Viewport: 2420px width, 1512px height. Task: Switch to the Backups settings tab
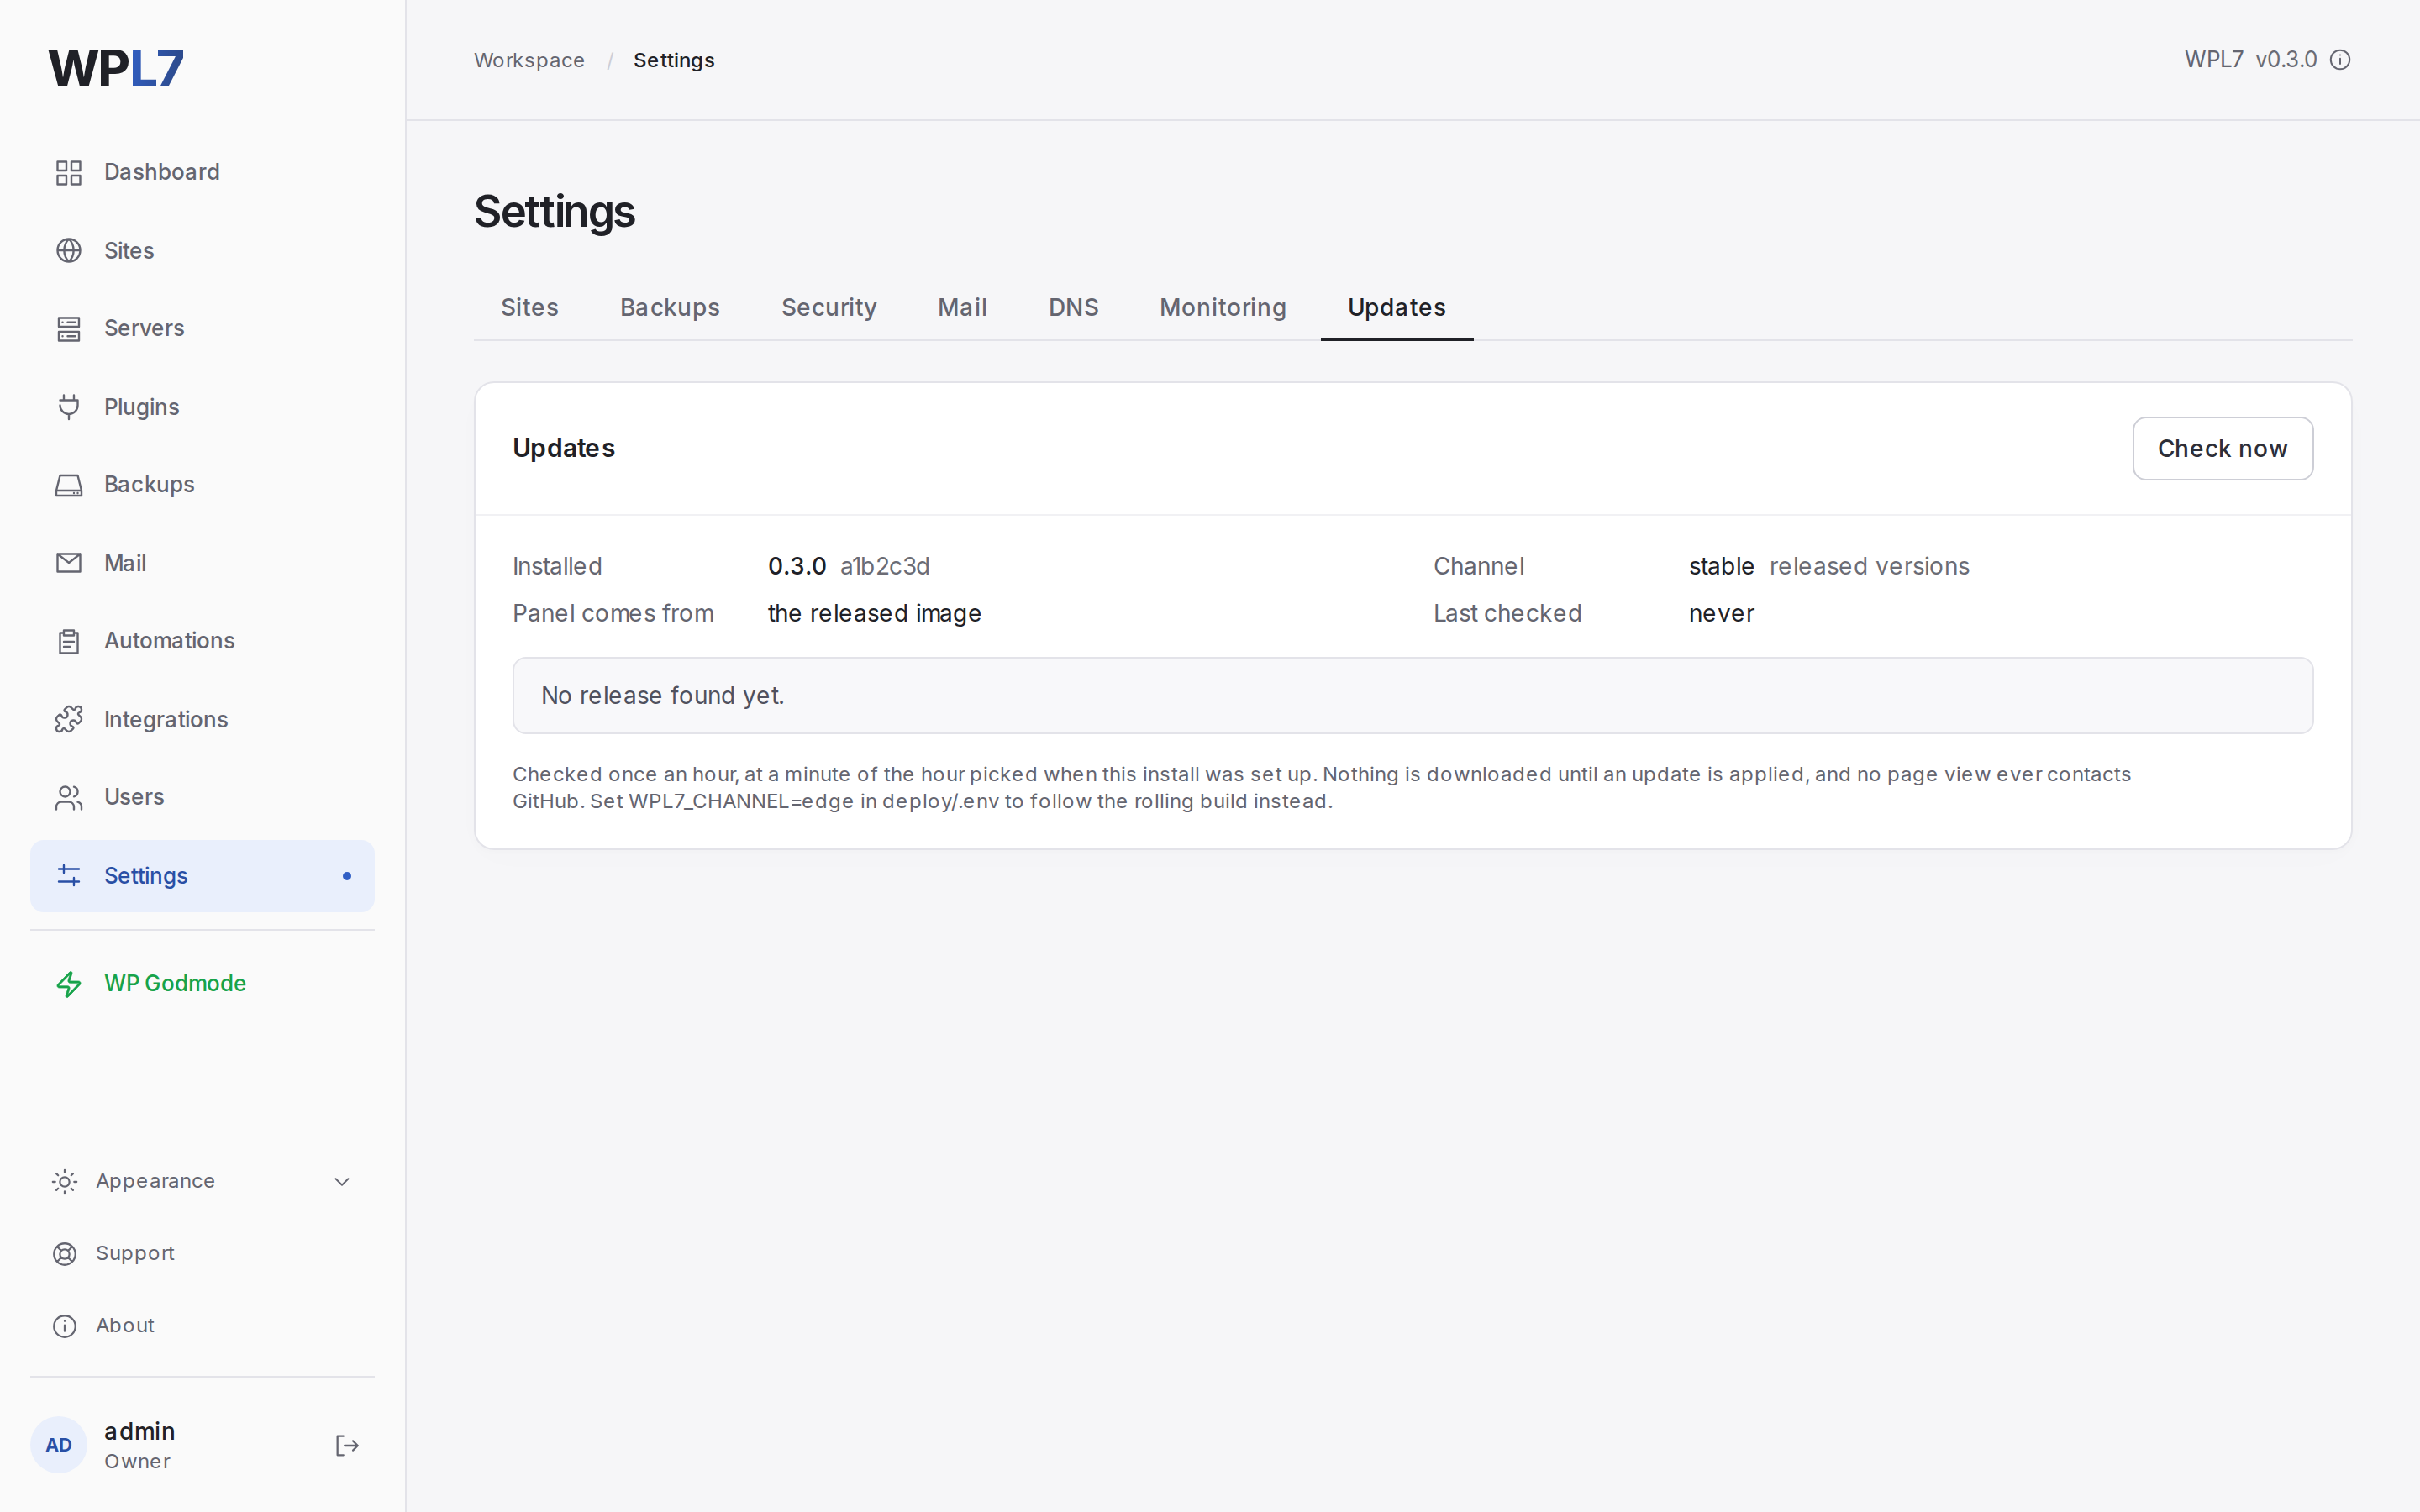tap(669, 307)
